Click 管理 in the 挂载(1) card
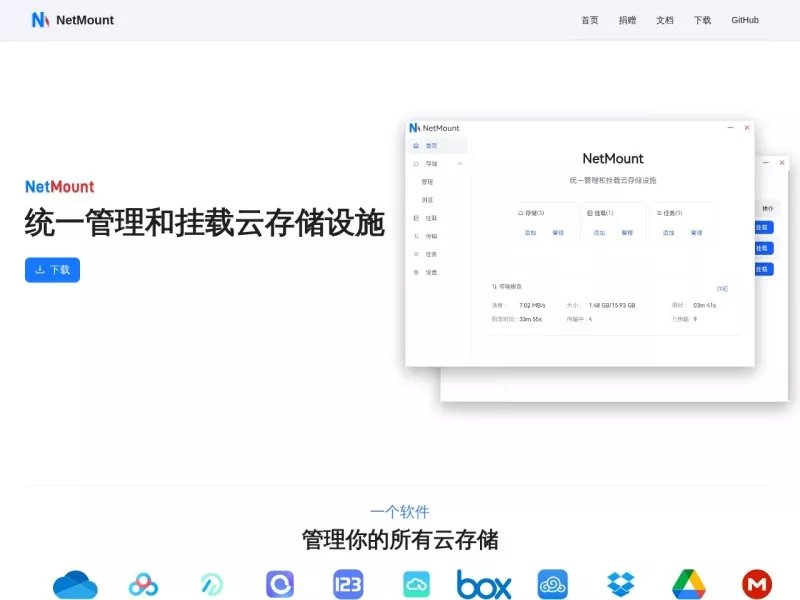This screenshot has width=800, height=600. (x=627, y=233)
